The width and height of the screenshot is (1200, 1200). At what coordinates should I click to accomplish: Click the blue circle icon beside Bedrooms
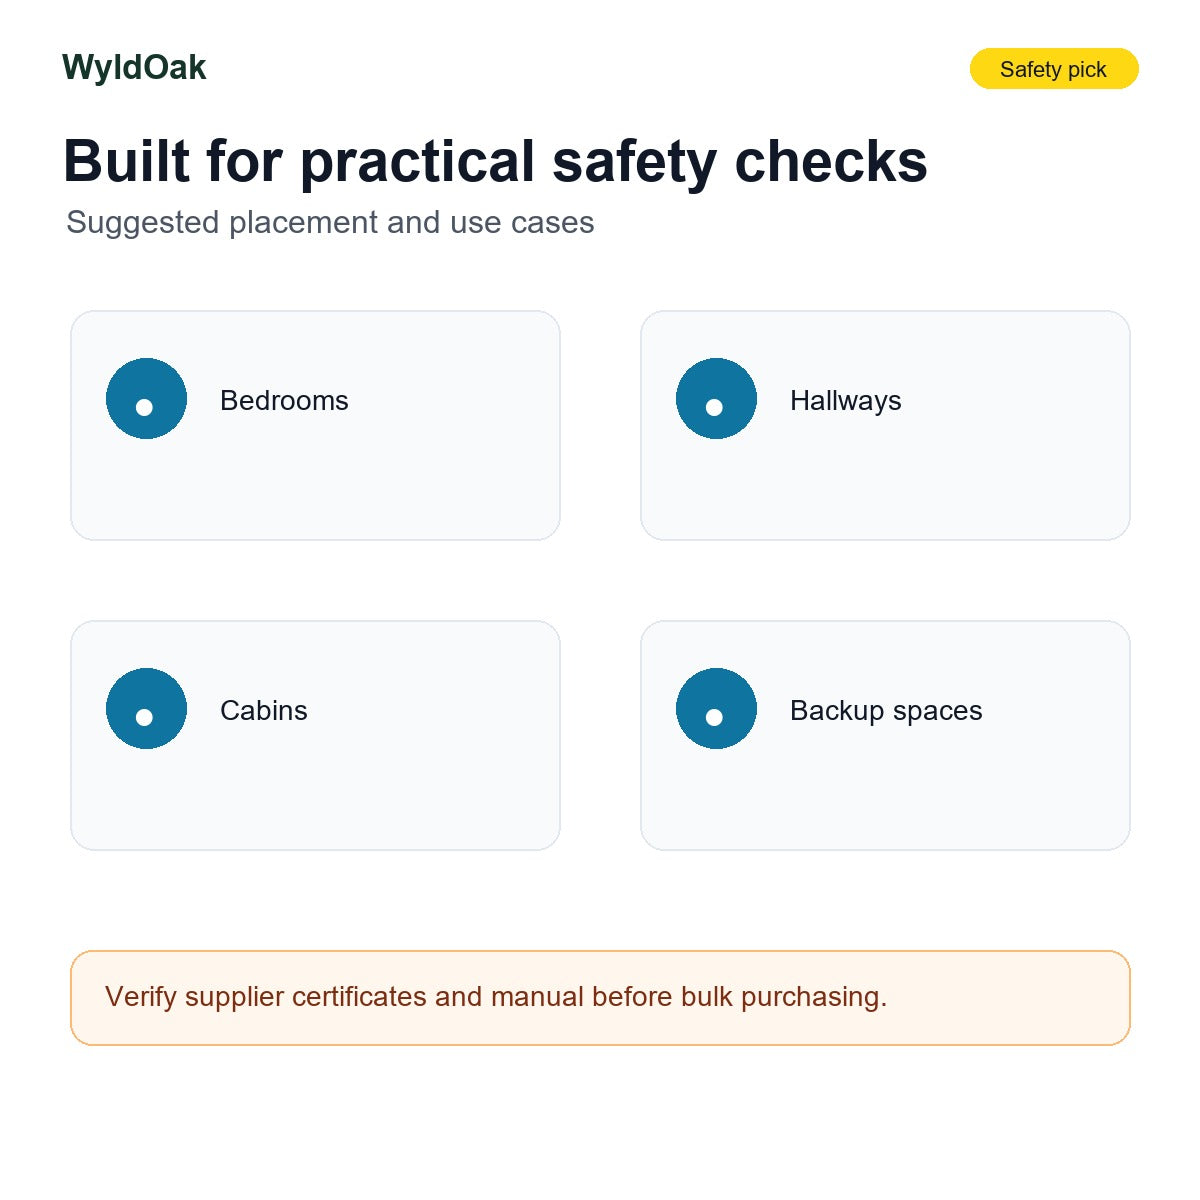click(146, 398)
